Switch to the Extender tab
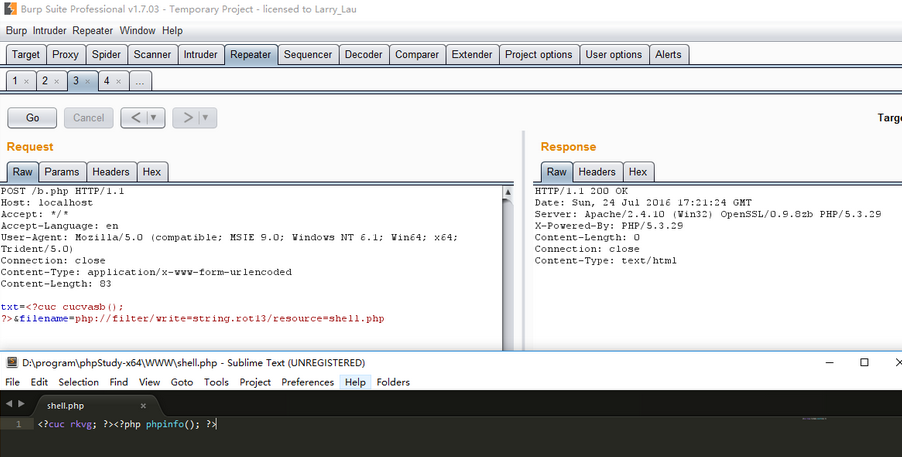The width and height of the screenshot is (902, 457). pos(472,55)
